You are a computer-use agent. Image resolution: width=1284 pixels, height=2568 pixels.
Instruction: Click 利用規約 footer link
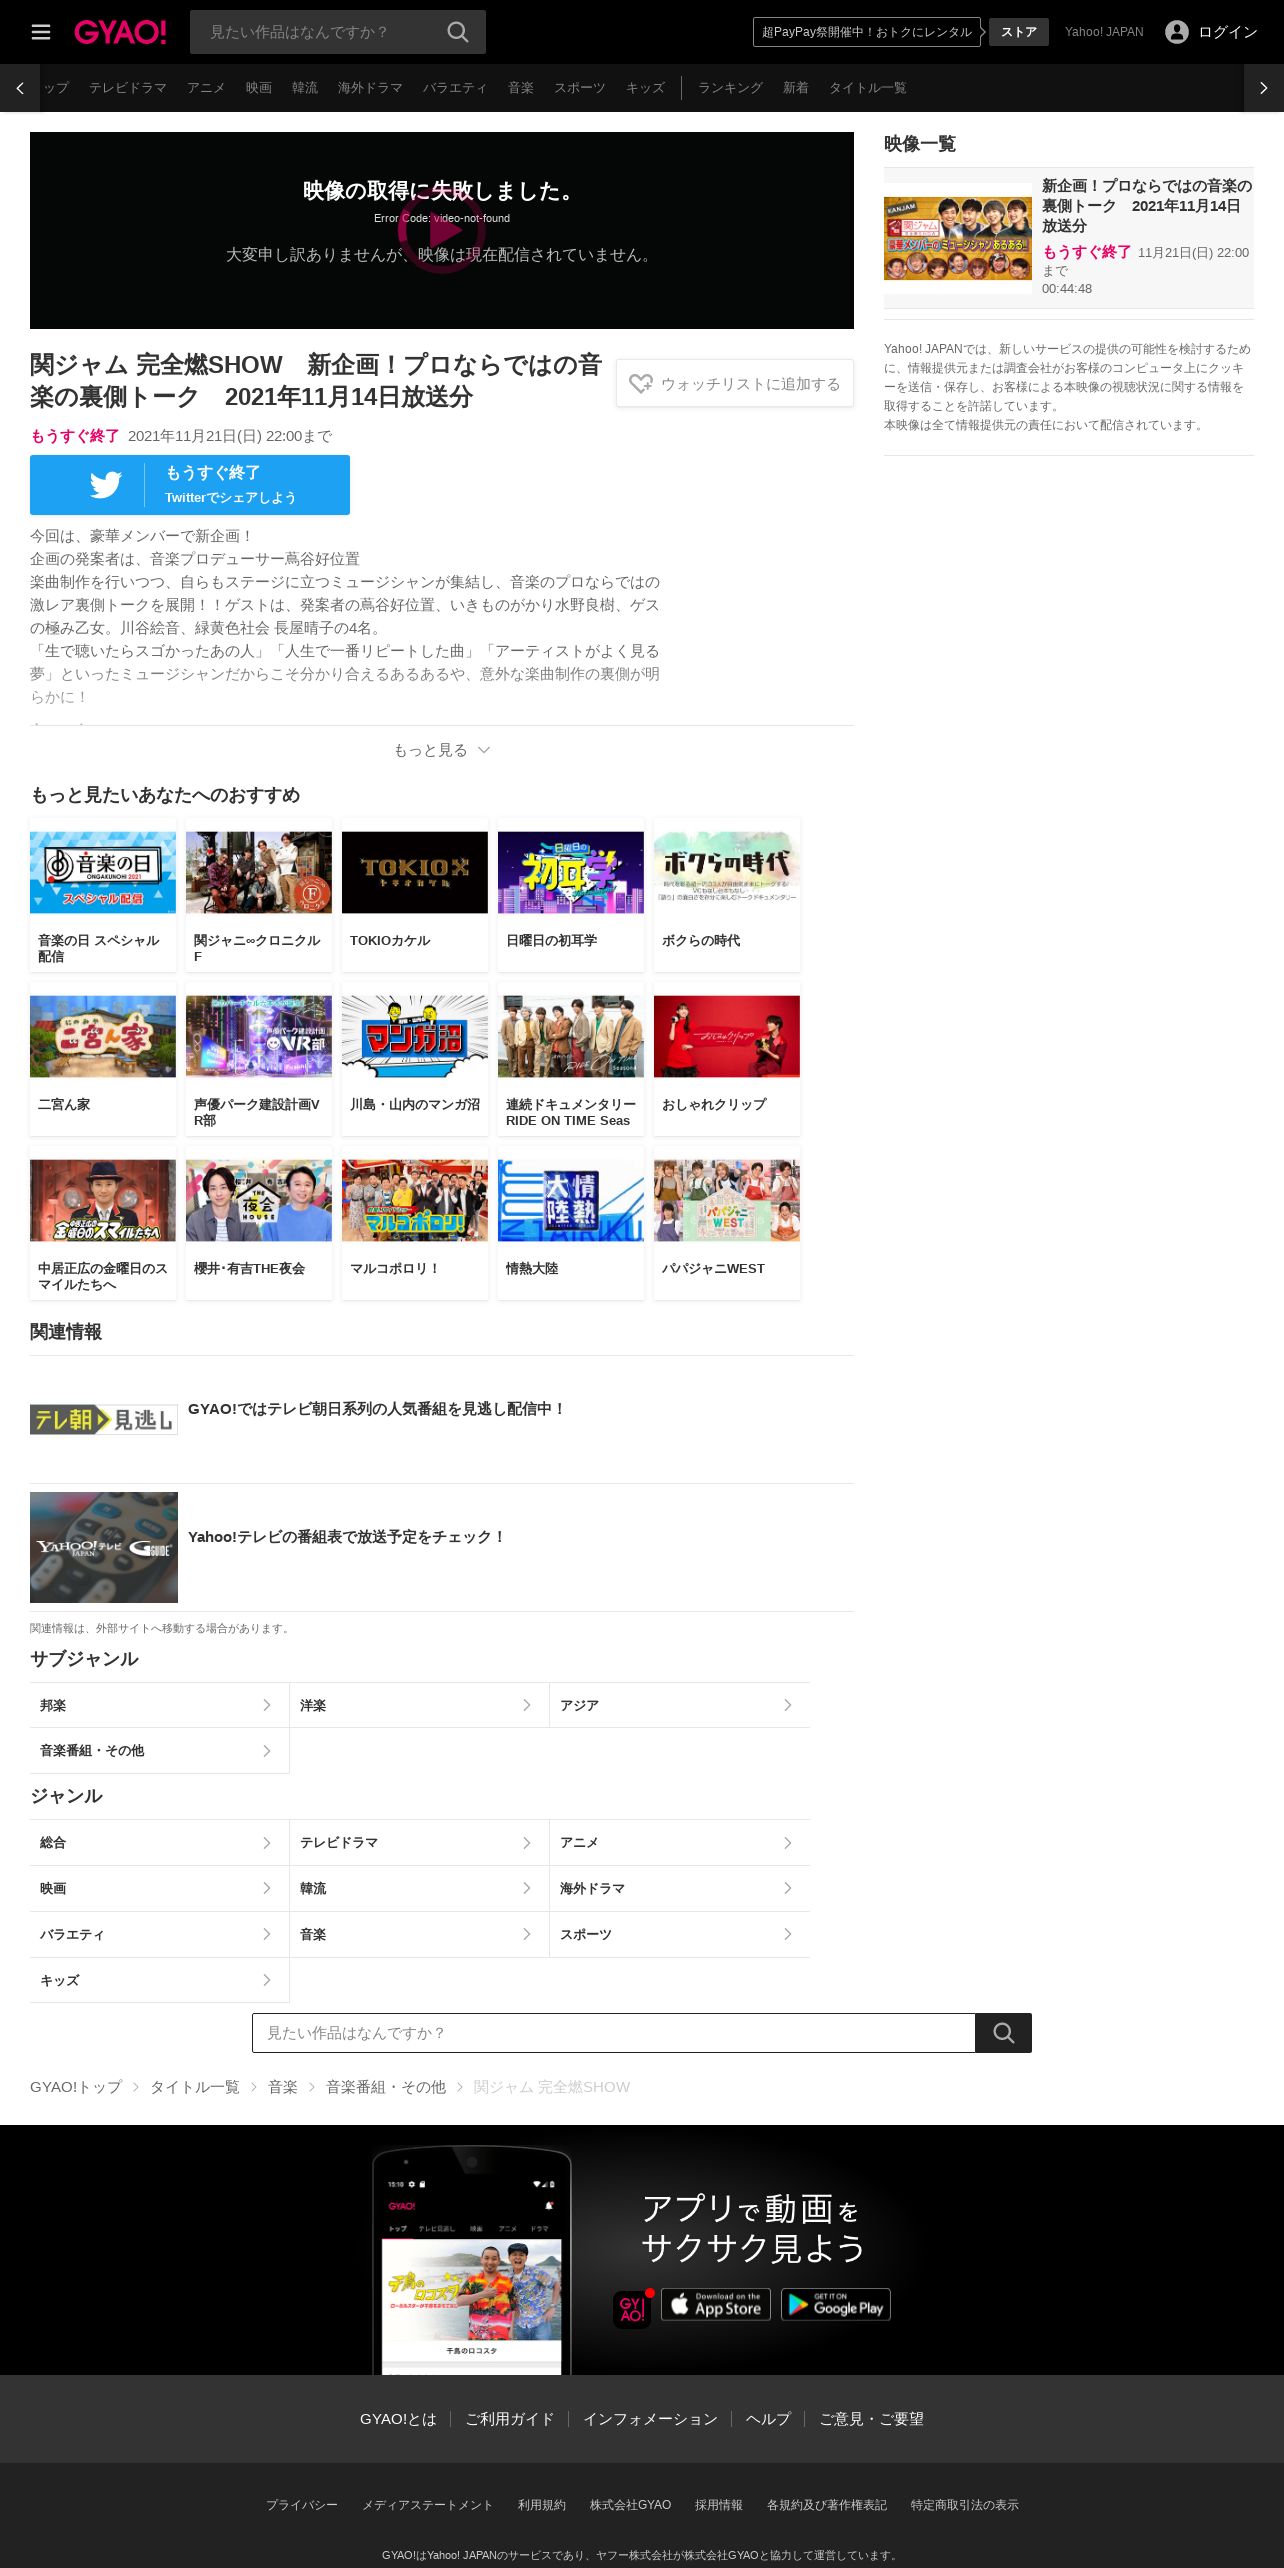click(542, 2505)
